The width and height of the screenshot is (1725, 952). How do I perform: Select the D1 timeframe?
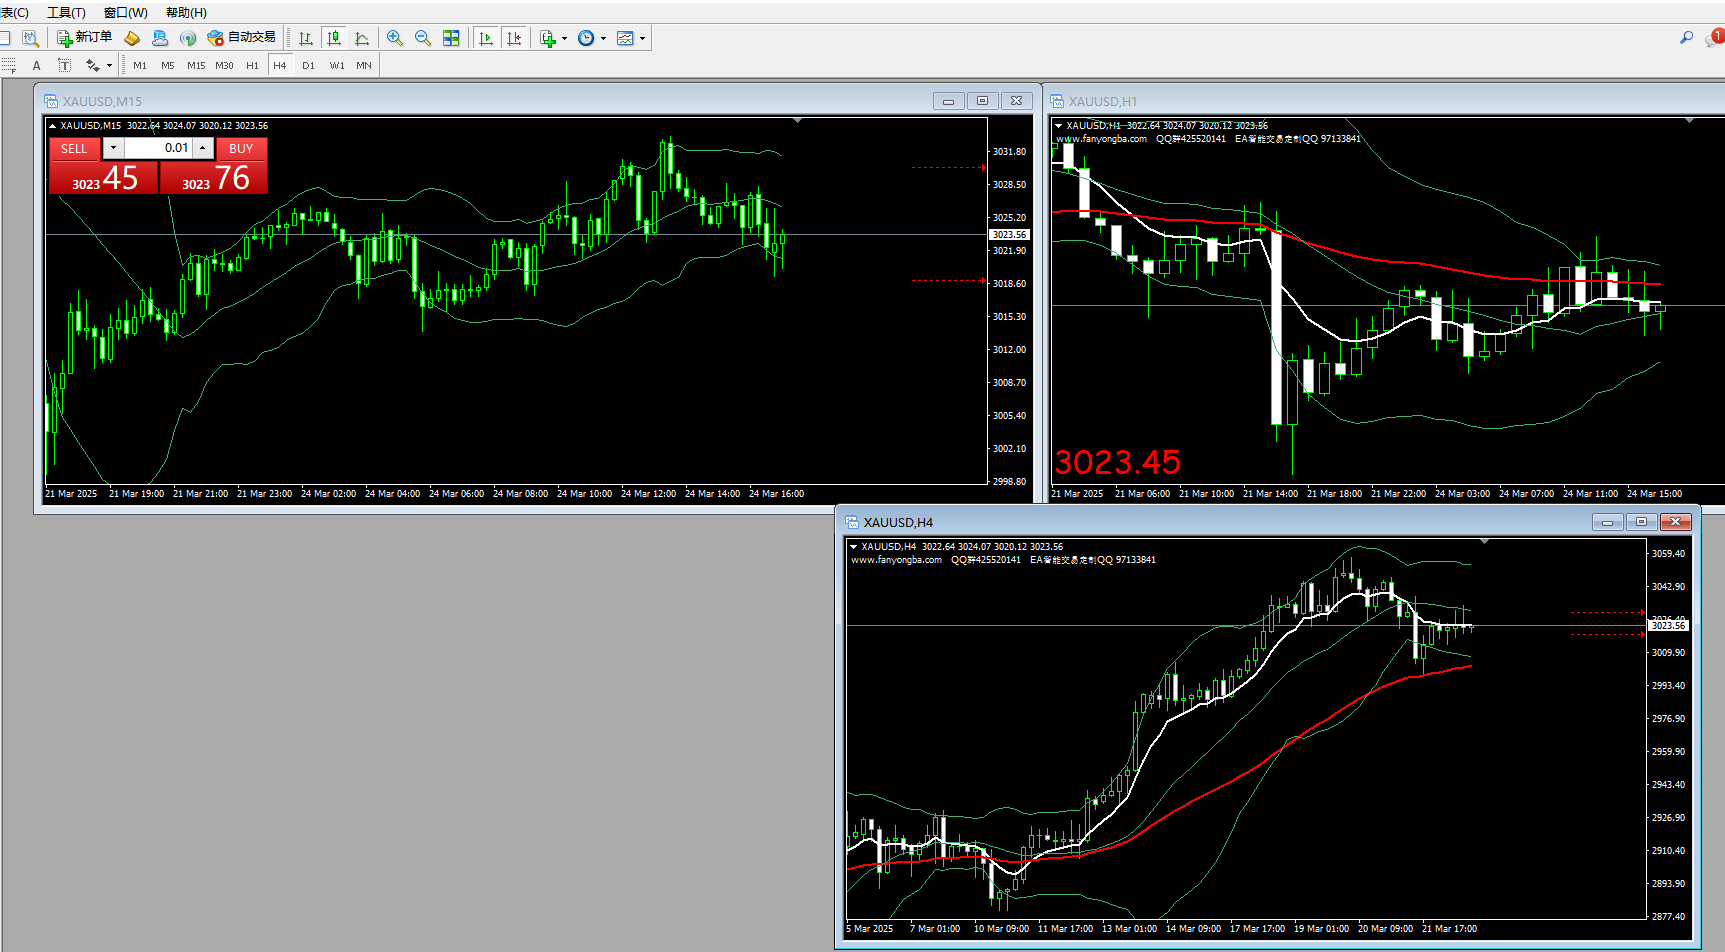(x=308, y=65)
